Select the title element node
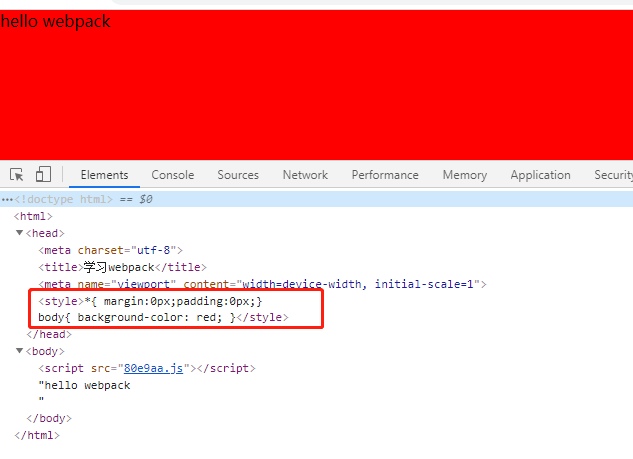 (121, 267)
